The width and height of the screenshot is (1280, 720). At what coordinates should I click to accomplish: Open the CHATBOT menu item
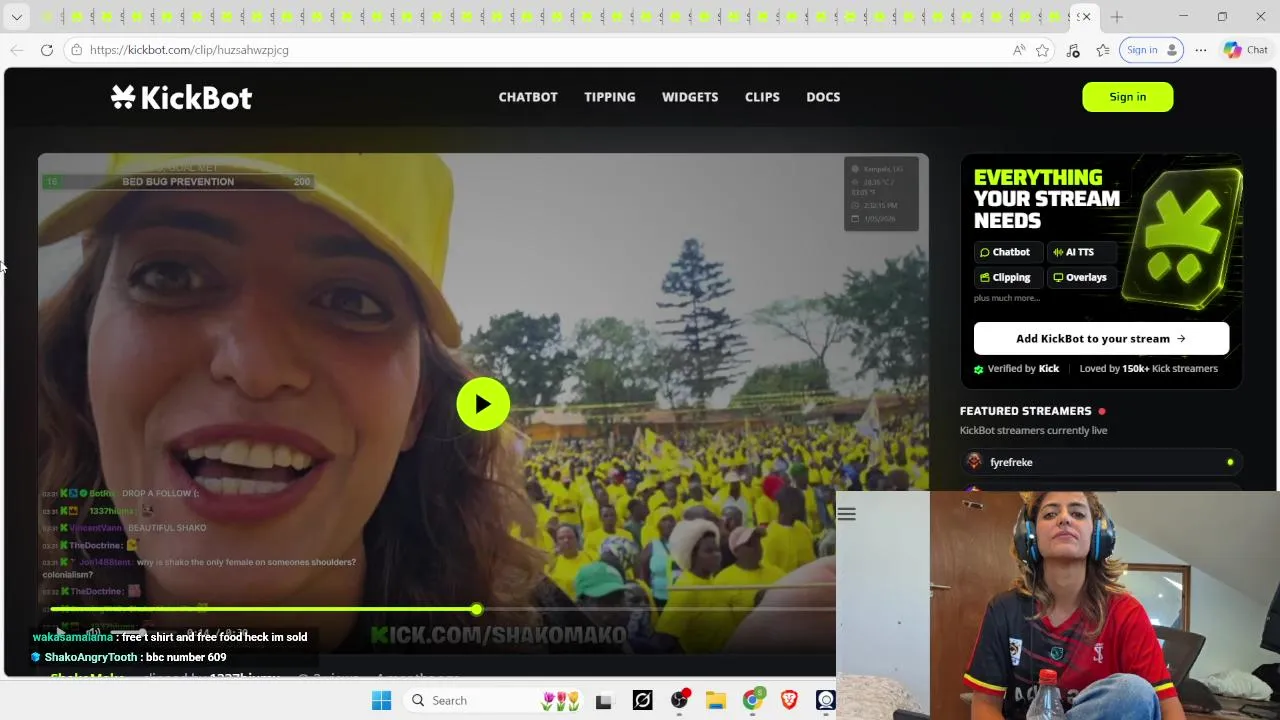[528, 97]
